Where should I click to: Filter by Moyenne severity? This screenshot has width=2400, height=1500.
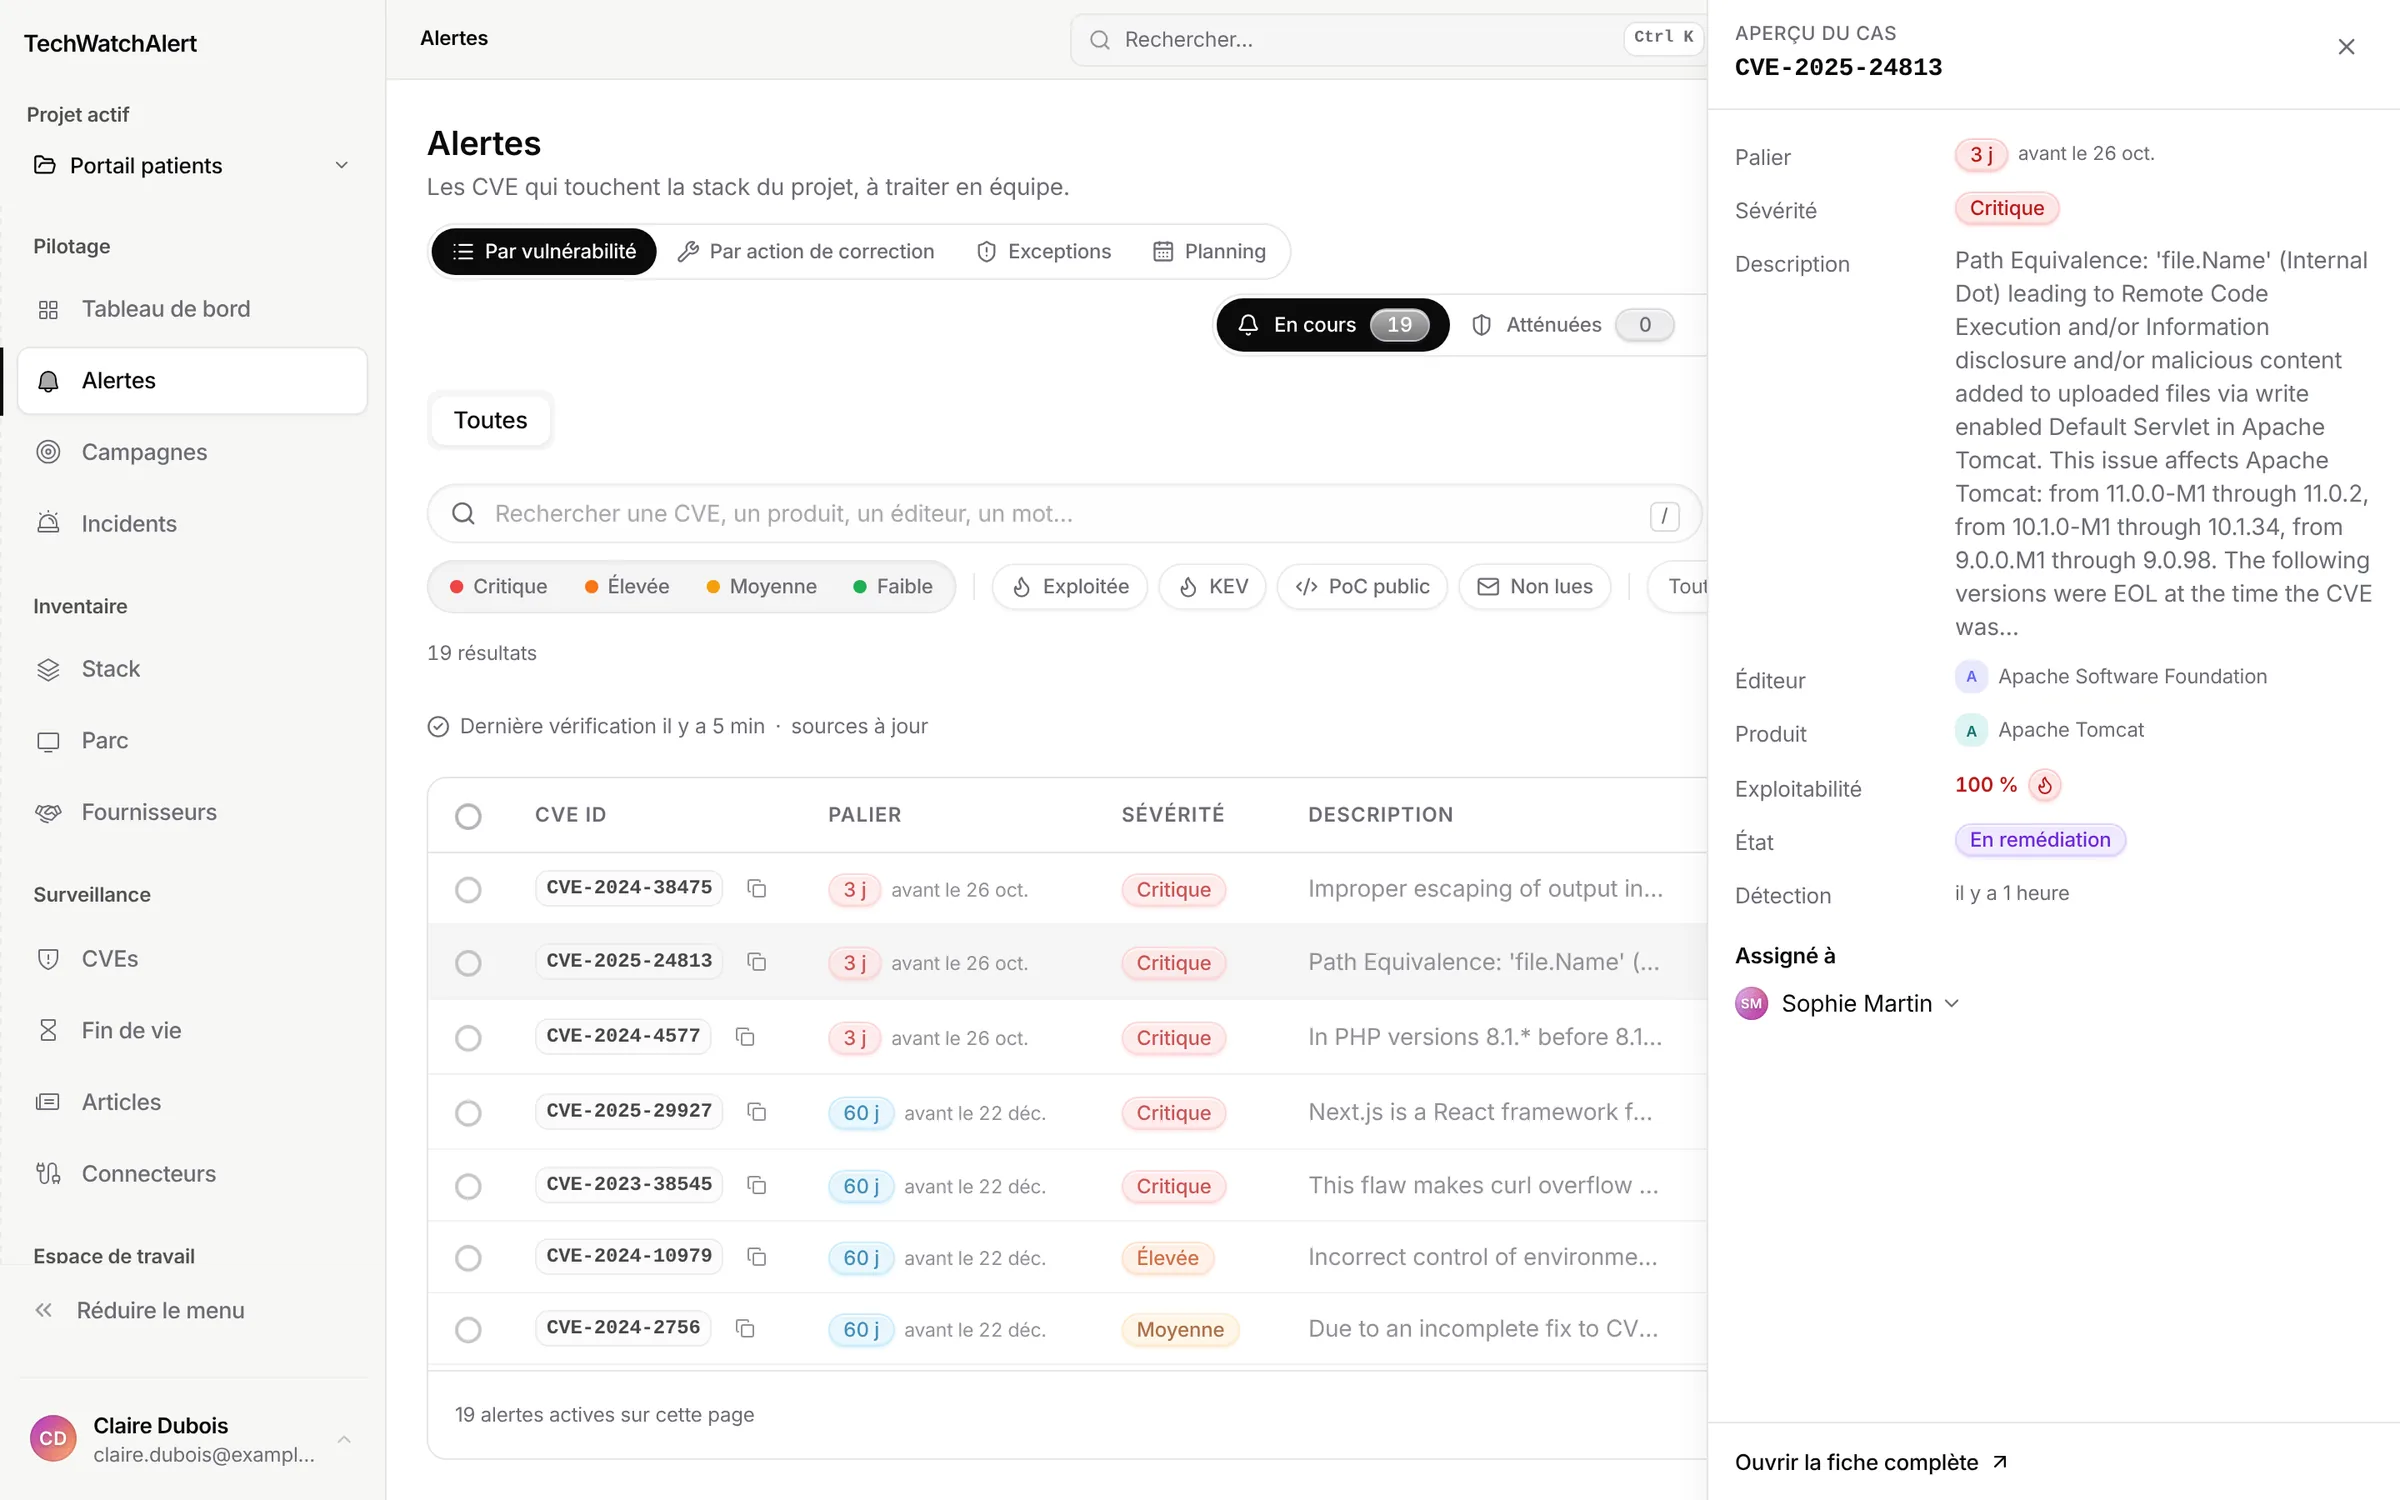tap(762, 586)
